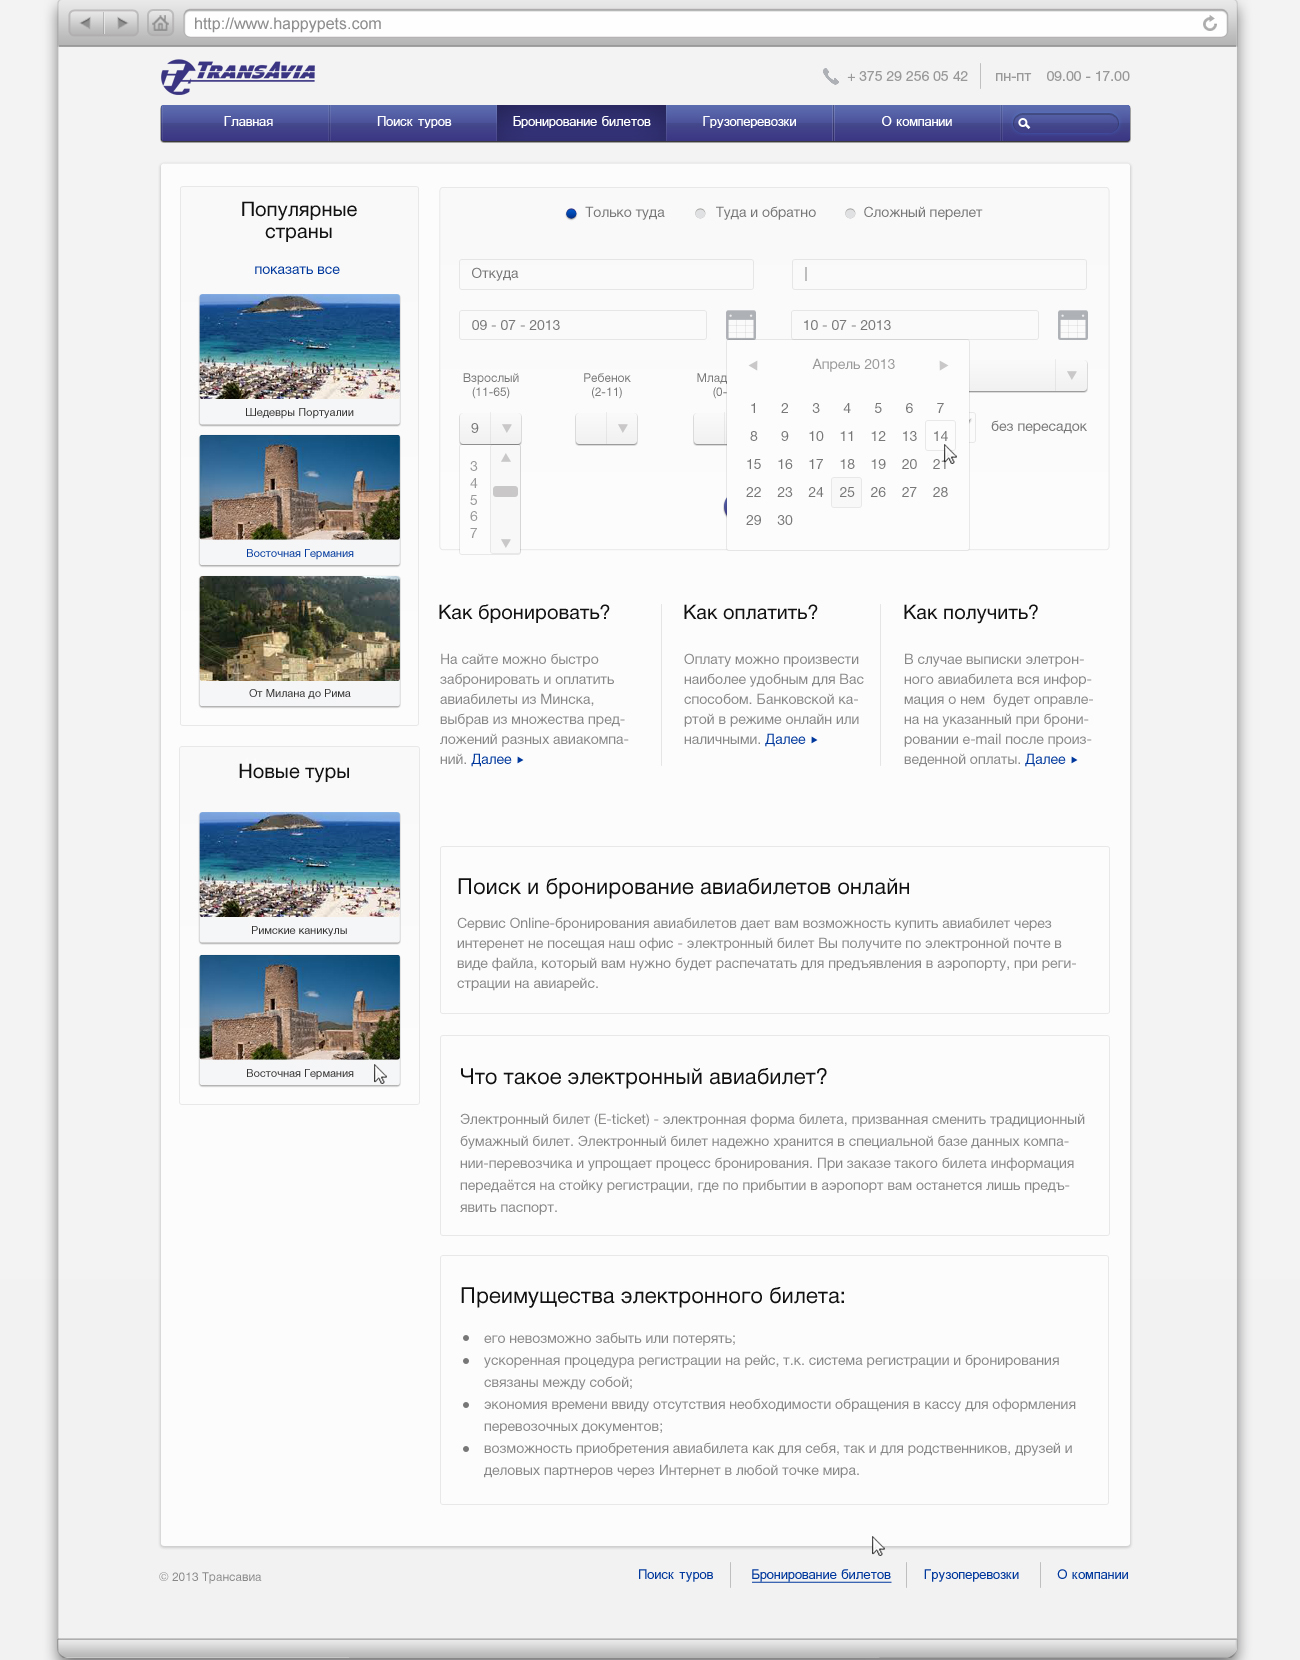The width and height of the screenshot is (1300, 1660).
Task: Click the 'показать все' link
Action: 297,269
